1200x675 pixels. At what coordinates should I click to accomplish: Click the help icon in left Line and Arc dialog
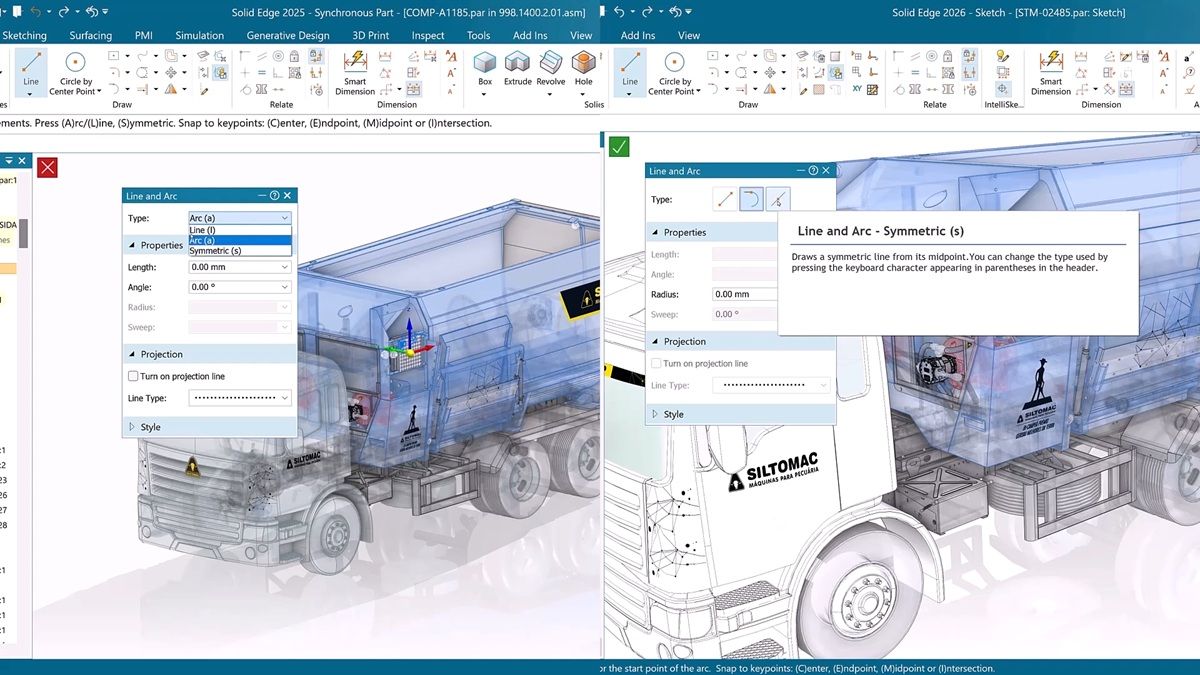274,196
